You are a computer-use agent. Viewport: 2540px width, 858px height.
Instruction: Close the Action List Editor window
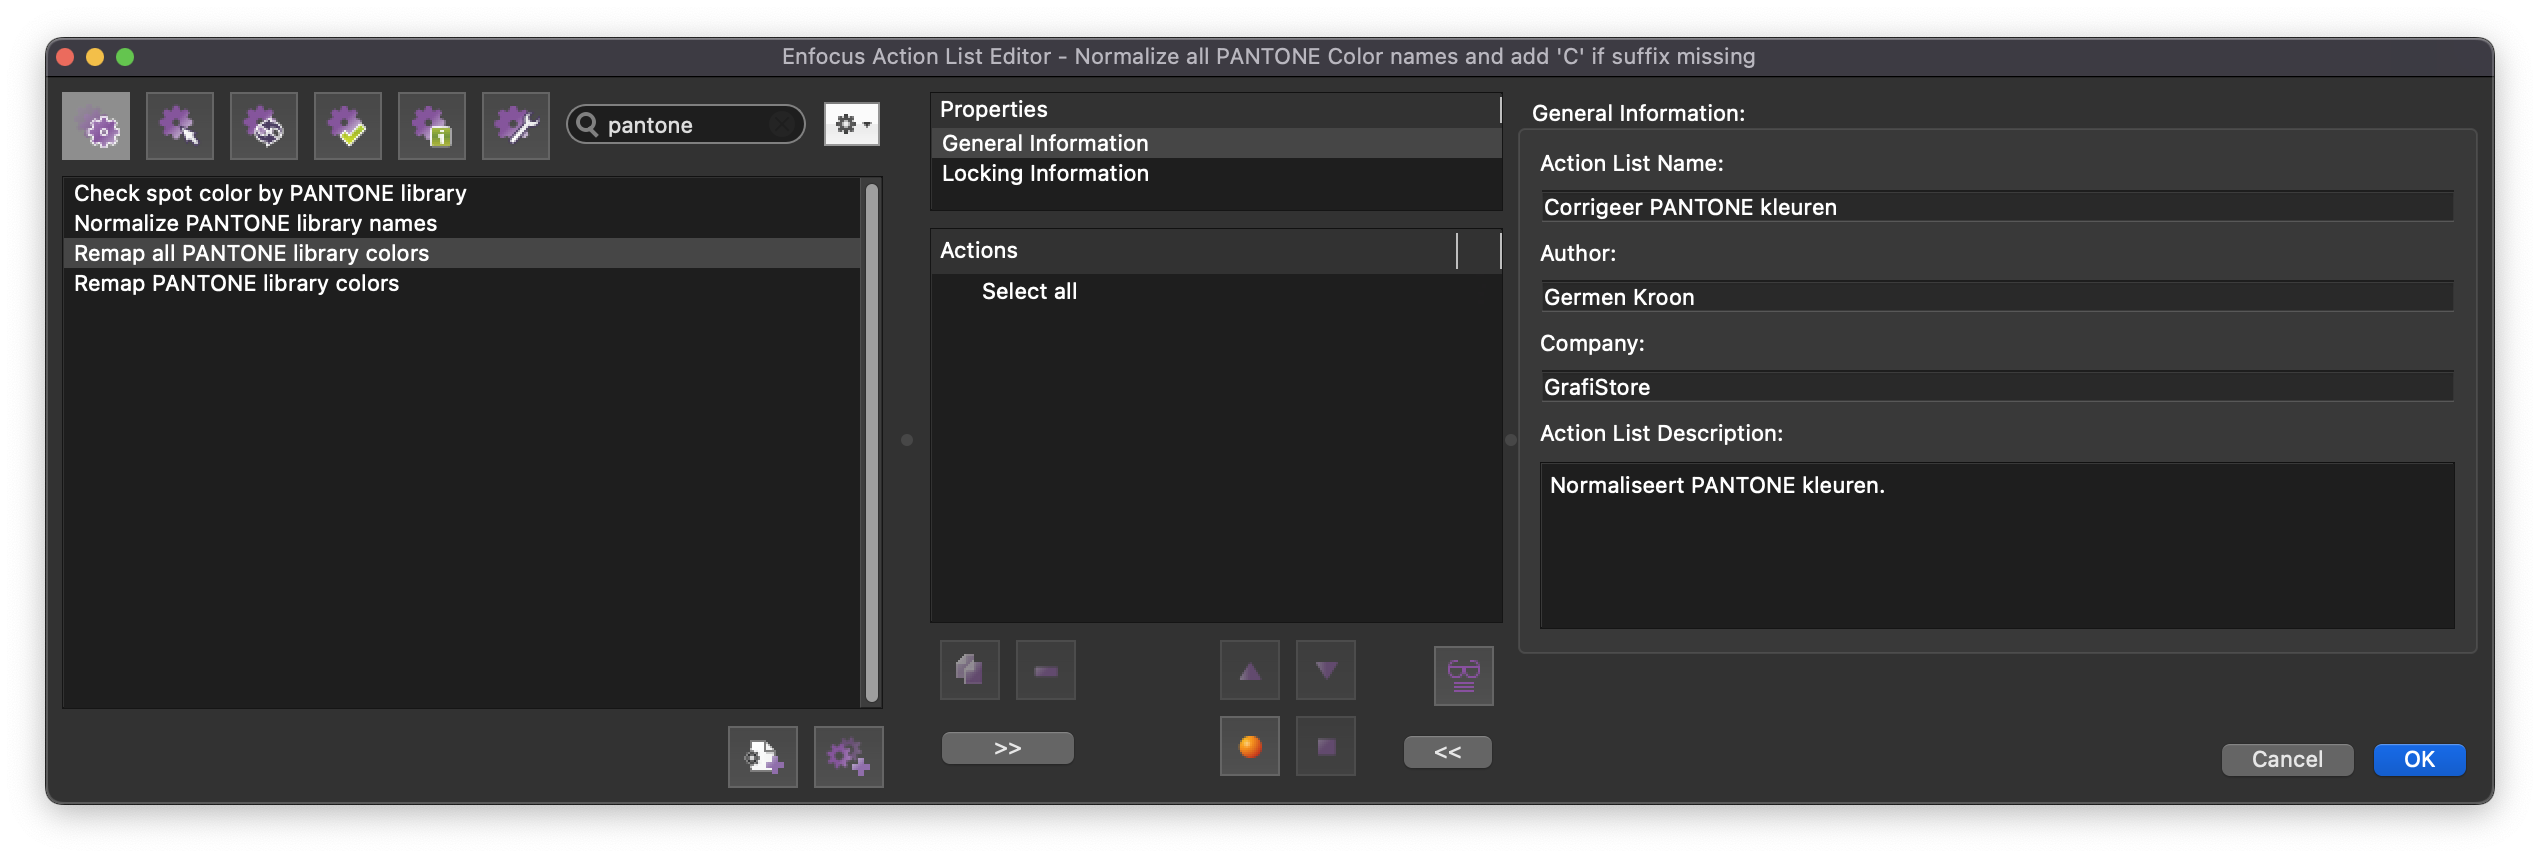[x=65, y=57]
